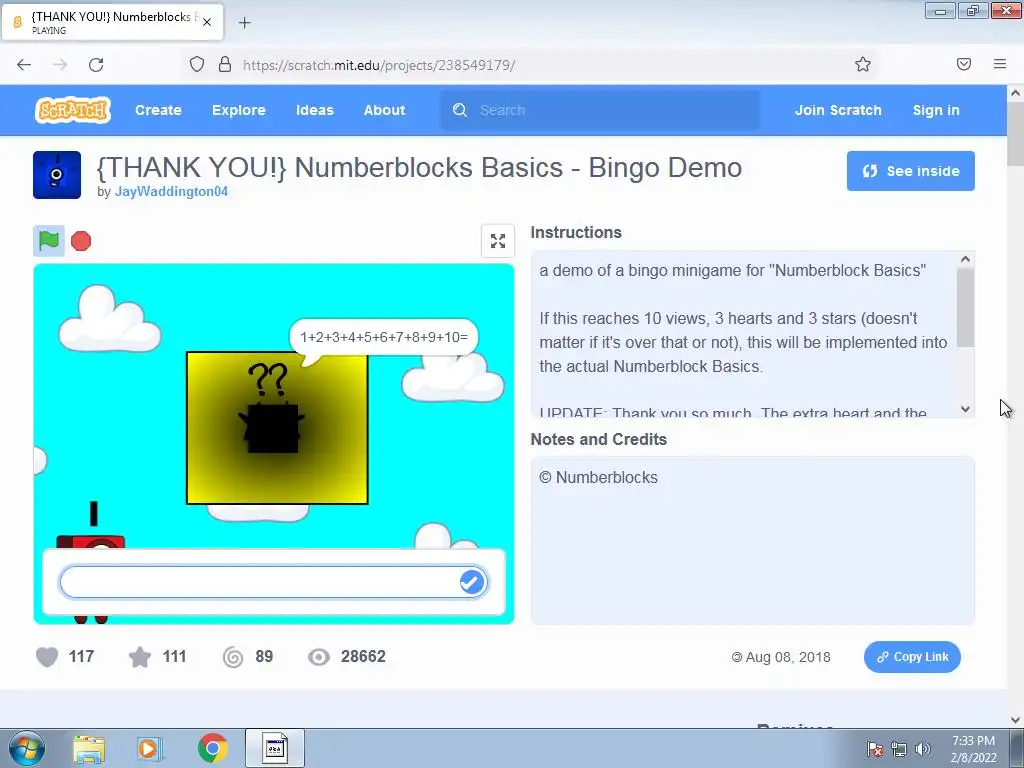Open the Firefox hamburger menu

tap(1000, 64)
